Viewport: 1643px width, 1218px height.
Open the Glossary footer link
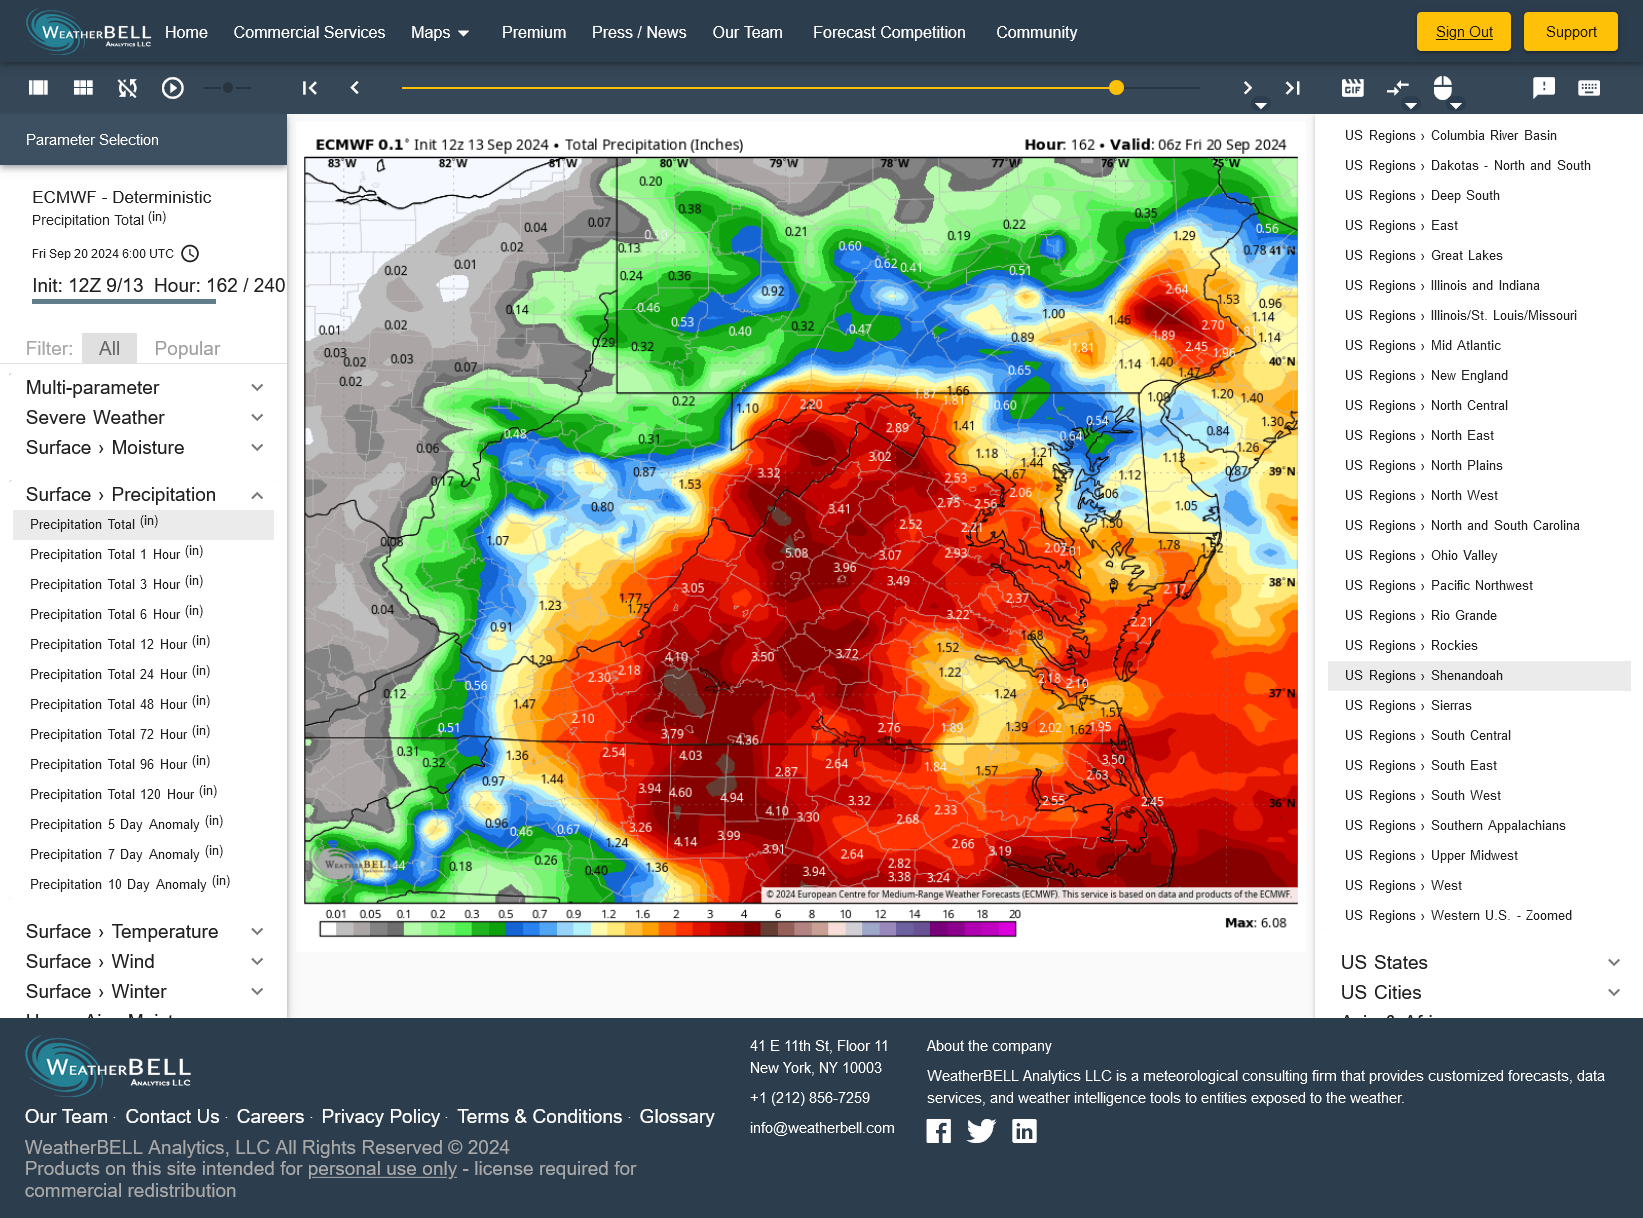[677, 1116]
